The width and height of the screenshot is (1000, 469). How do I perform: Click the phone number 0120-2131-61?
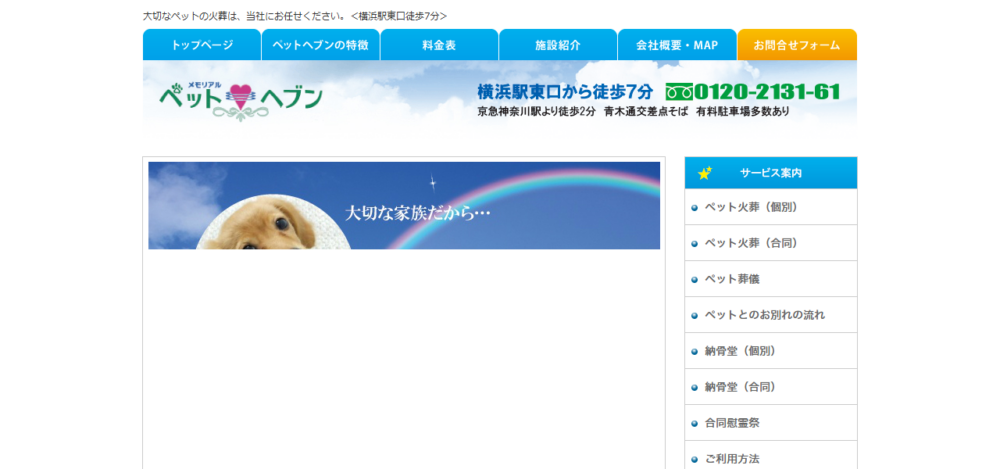click(767, 92)
